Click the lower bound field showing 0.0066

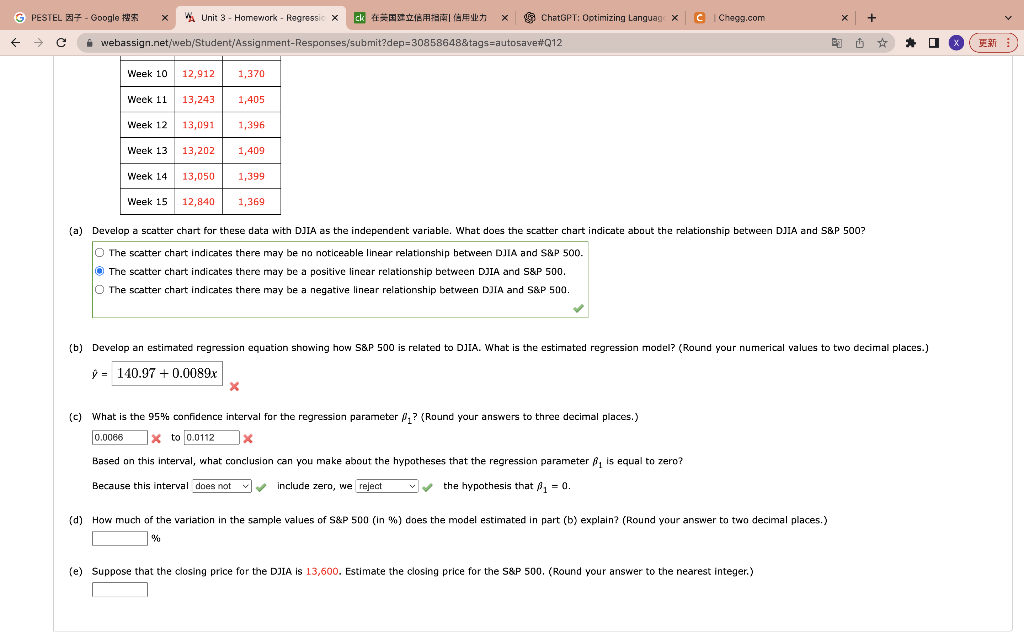coord(120,438)
